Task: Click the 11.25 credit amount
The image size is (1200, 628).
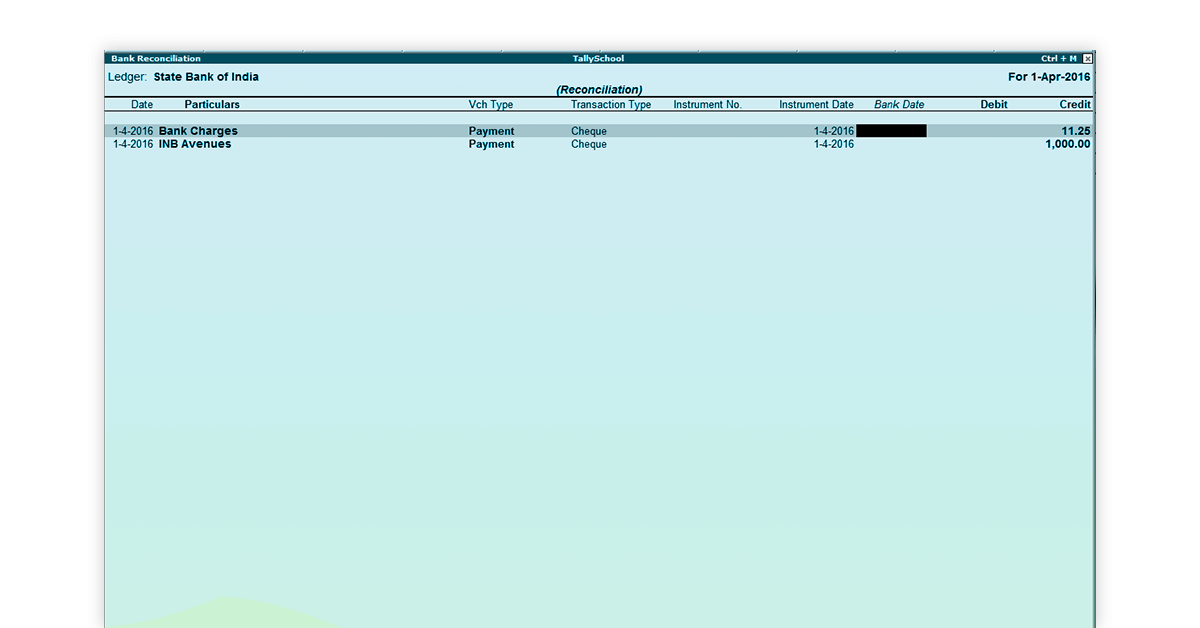Action: pos(1076,131)
